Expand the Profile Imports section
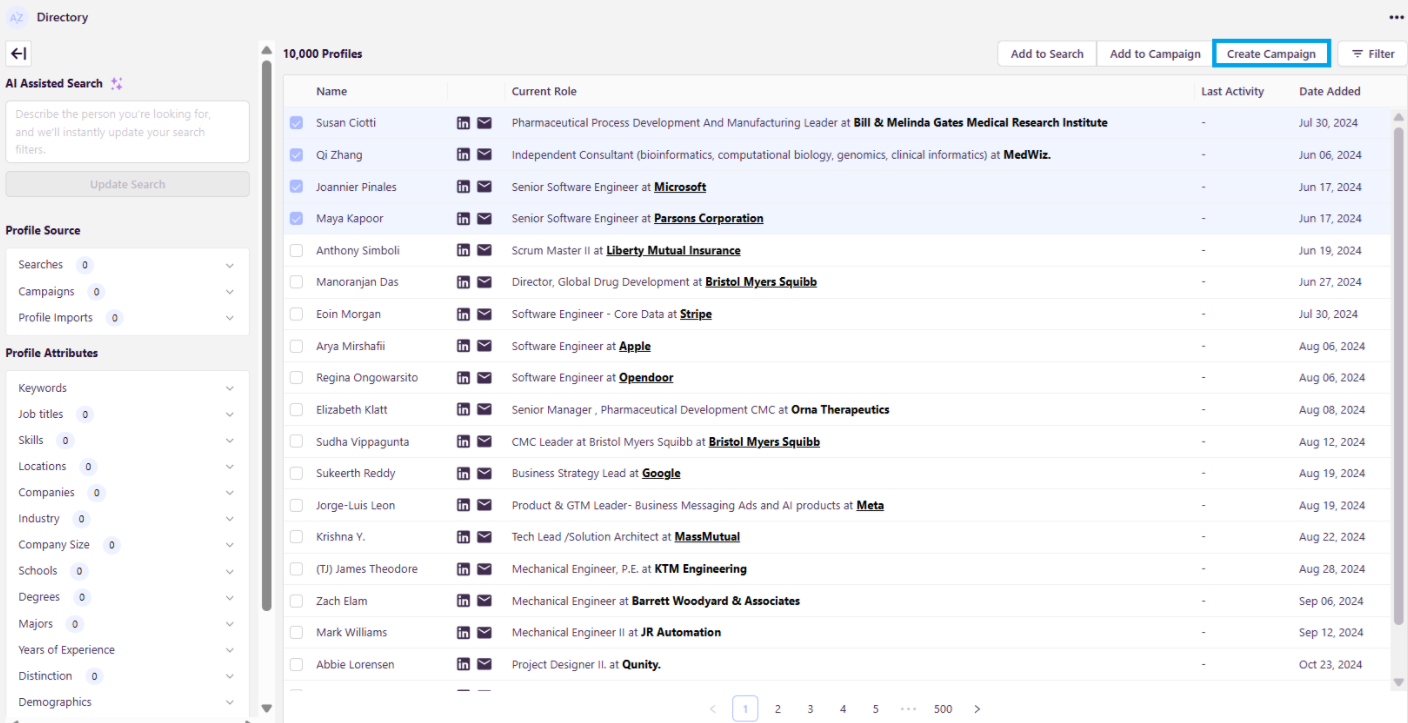 [127, 318]
